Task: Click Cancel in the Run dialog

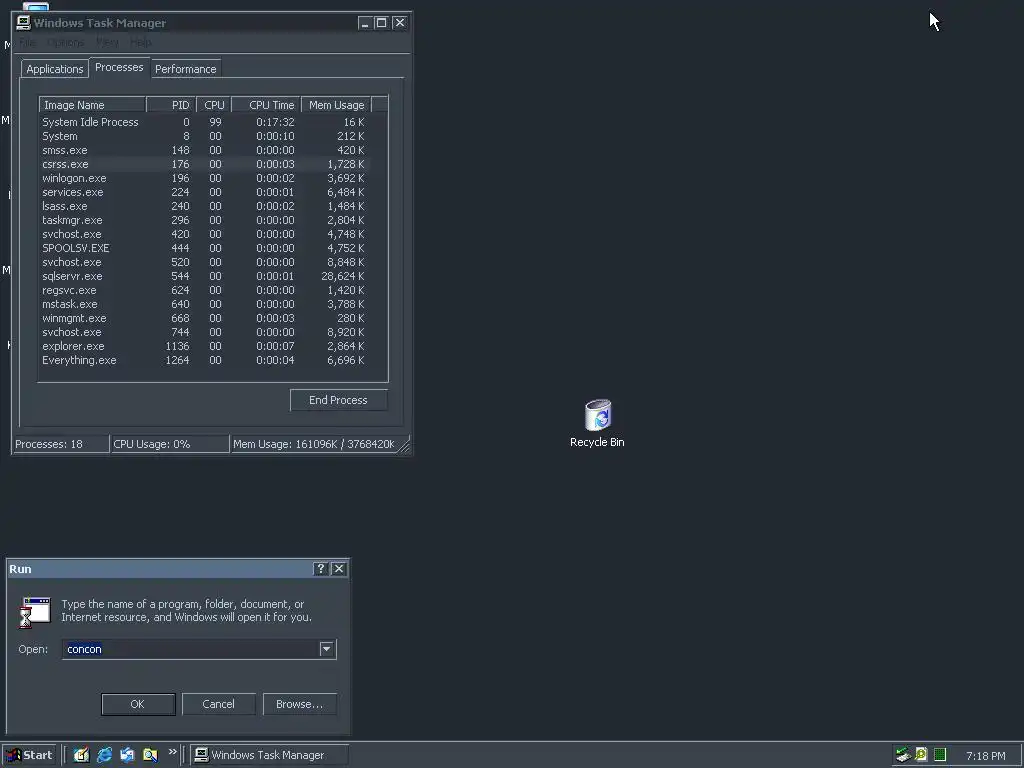Action: click(218, 704)
